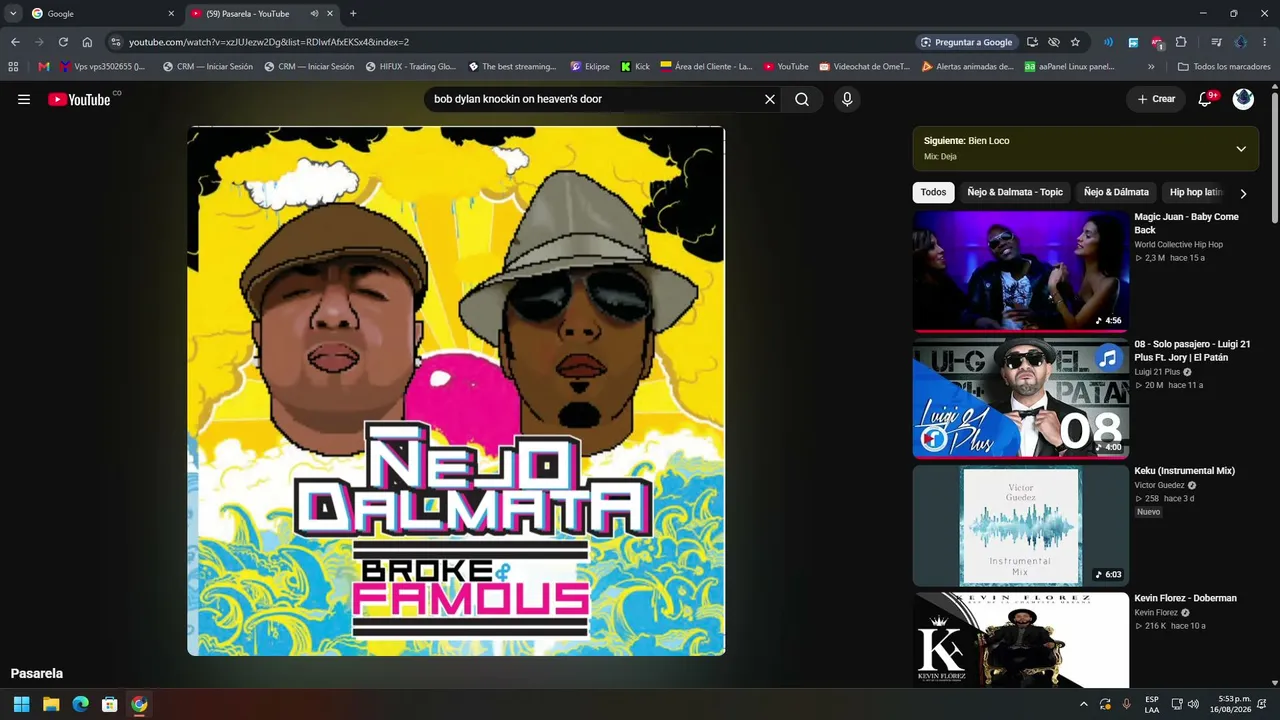
Task: Run the search with the magnifier button
Action: point(802,99)
